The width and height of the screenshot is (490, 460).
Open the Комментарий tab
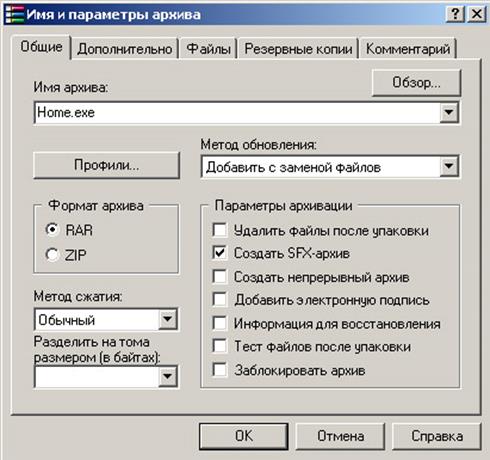pos(408,49)
